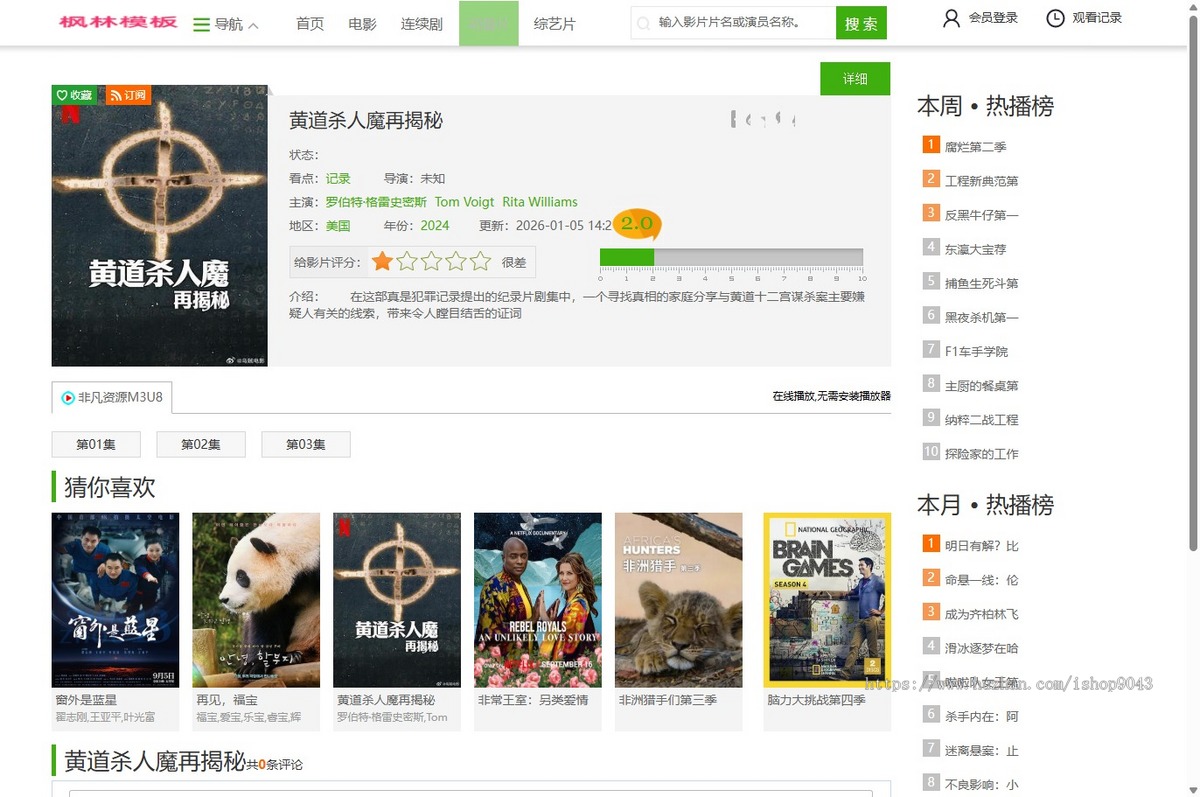Go to the 首页 nav item
This screenshot has height=797, width=1200.
pos(310,23)
